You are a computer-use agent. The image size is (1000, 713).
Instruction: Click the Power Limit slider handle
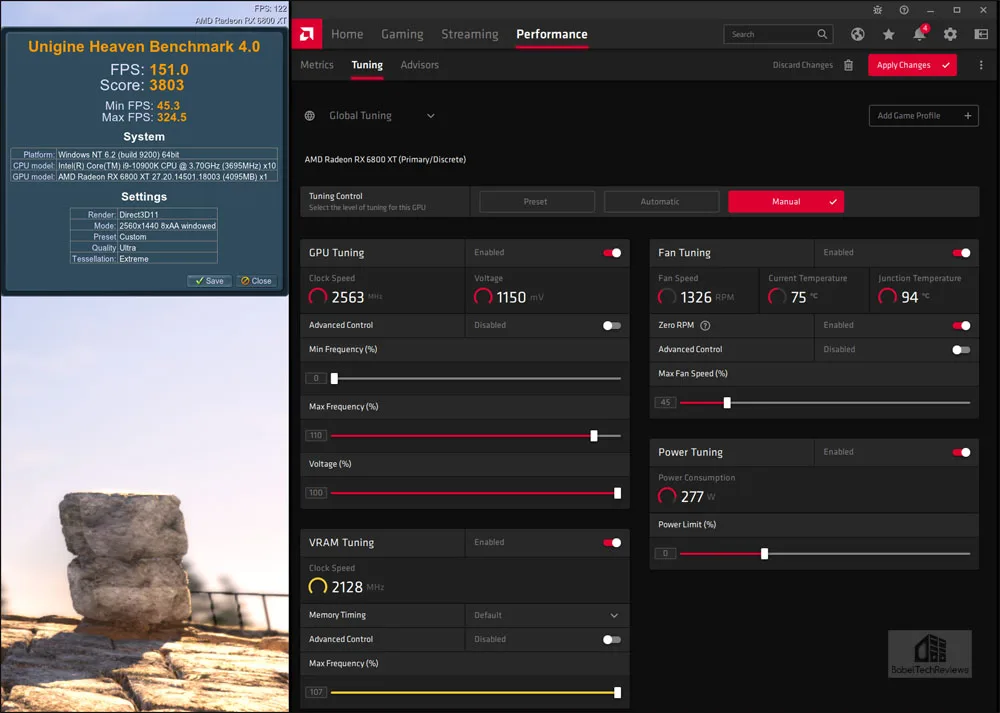764,554
